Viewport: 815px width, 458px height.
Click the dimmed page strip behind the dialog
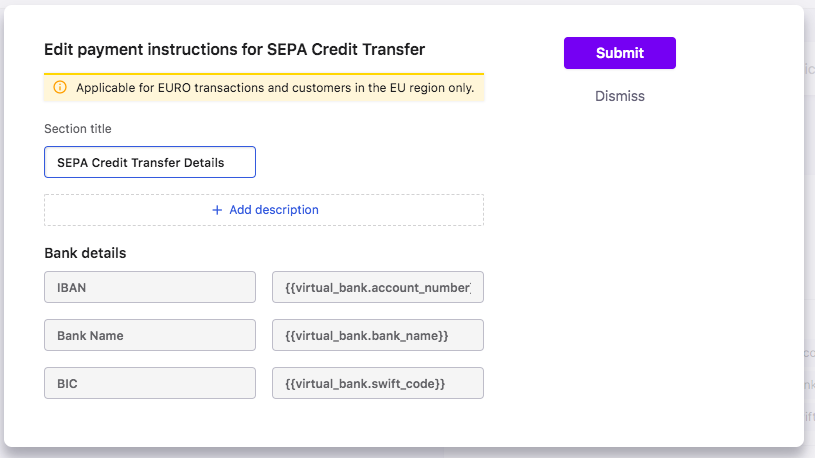(x=809, y=229)
